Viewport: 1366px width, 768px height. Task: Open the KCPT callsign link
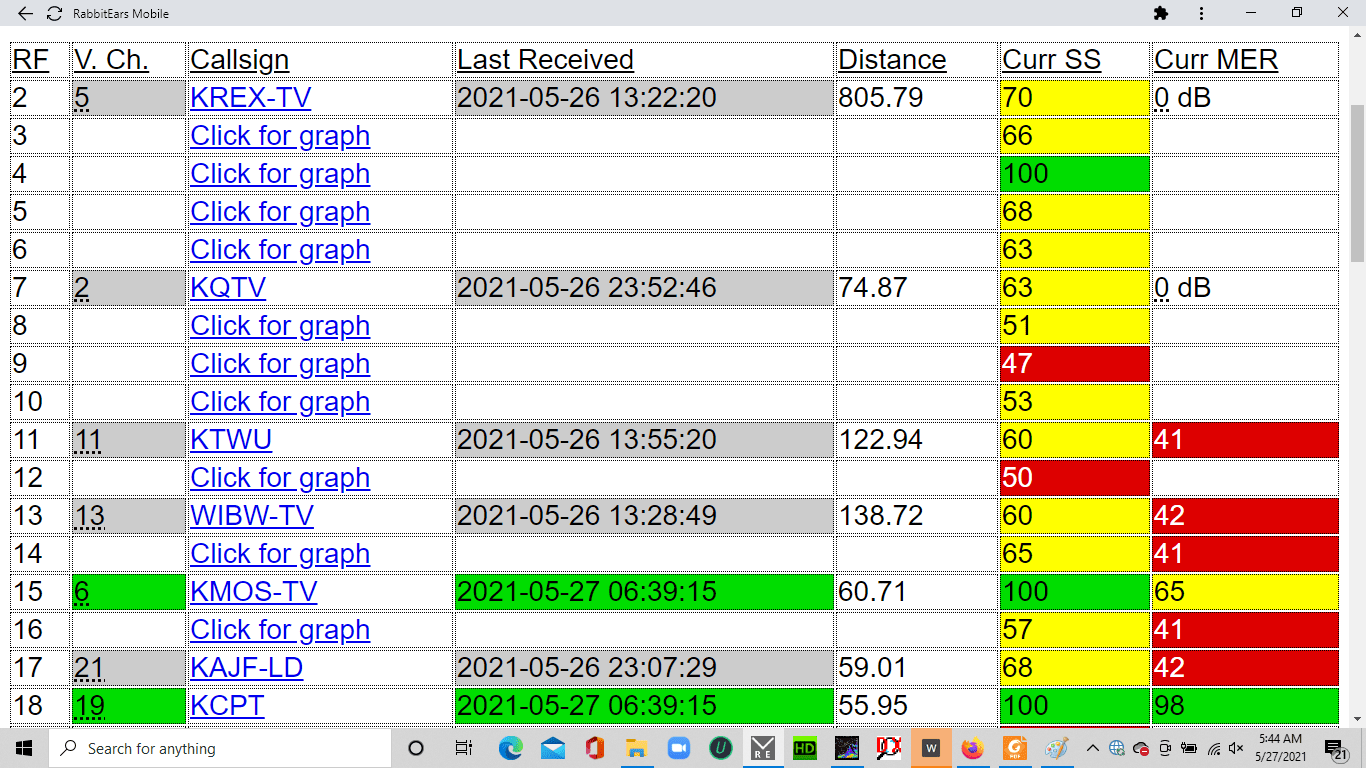227,705
